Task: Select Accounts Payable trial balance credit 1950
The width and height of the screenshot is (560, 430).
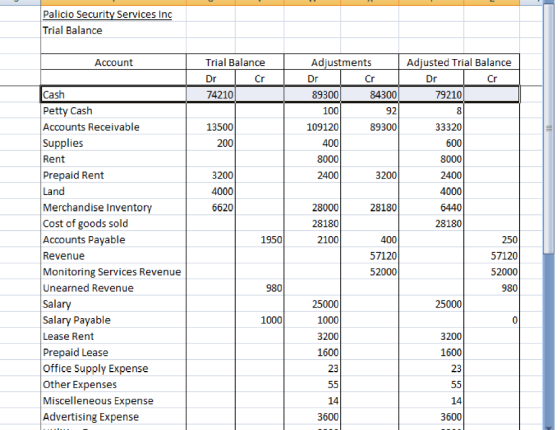Action: (260, 240)
